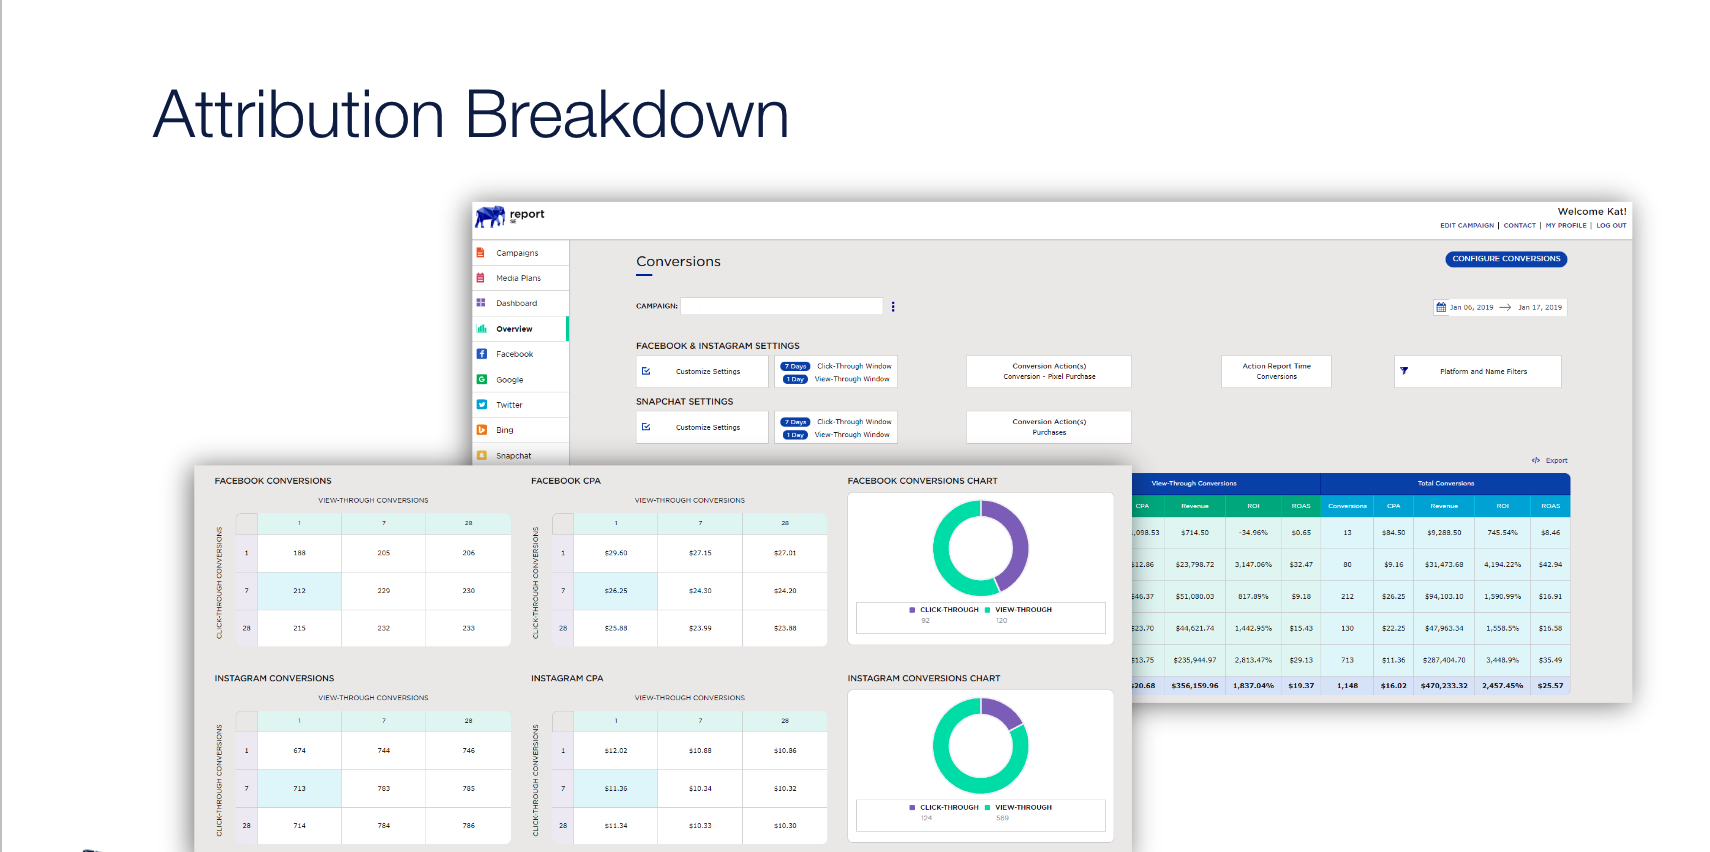Open Facebook Conversion Action(s) Pixel Purchase selector

[1049, 371]
